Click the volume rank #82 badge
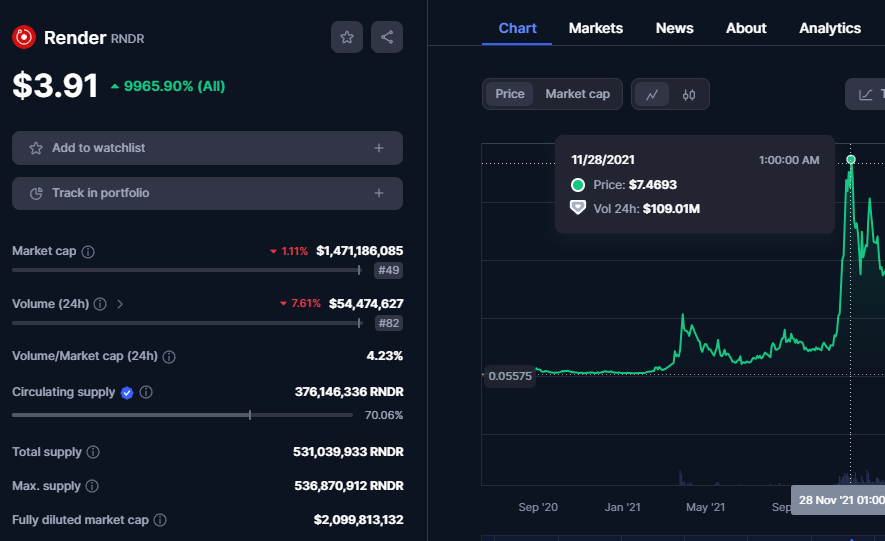 tap(388, 323)
